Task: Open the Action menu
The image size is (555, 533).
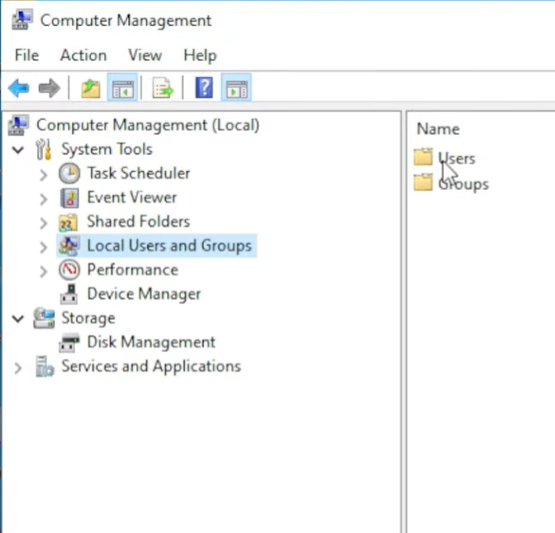Action: tap(84, 55)
